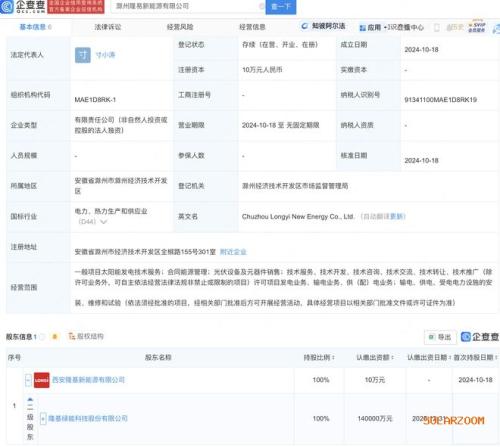The image size is (500, 447).
Task: Open the 知彼阿尔法 tab
Action: click(x=323, y=26)
